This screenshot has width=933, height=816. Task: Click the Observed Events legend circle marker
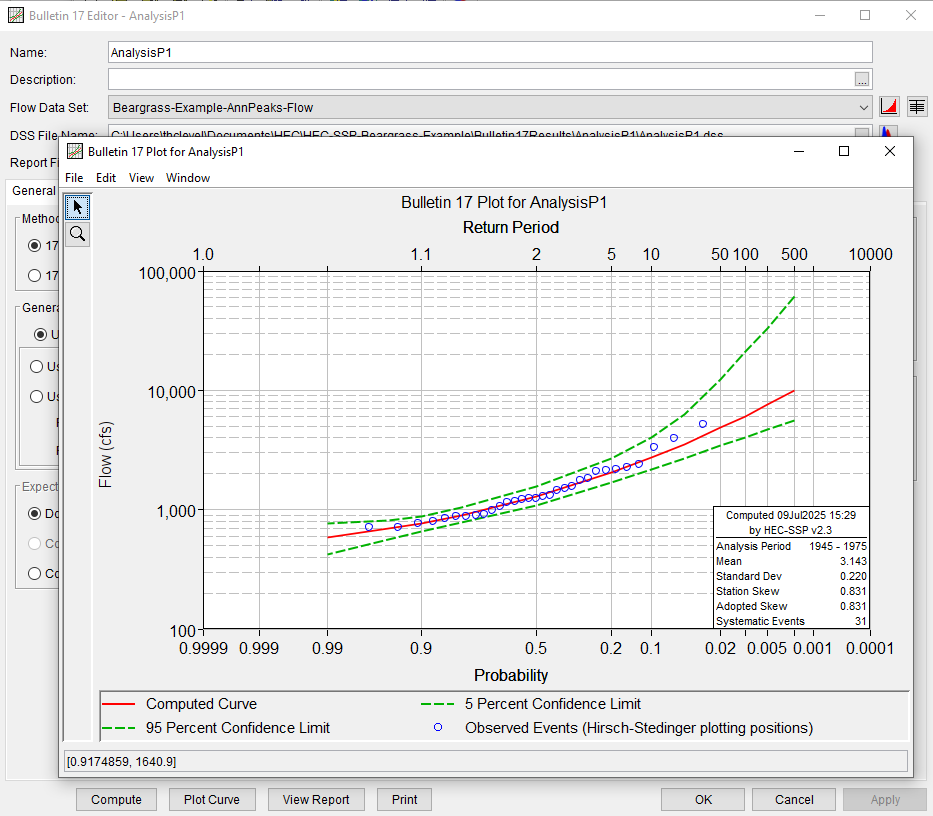pos(438,727)
